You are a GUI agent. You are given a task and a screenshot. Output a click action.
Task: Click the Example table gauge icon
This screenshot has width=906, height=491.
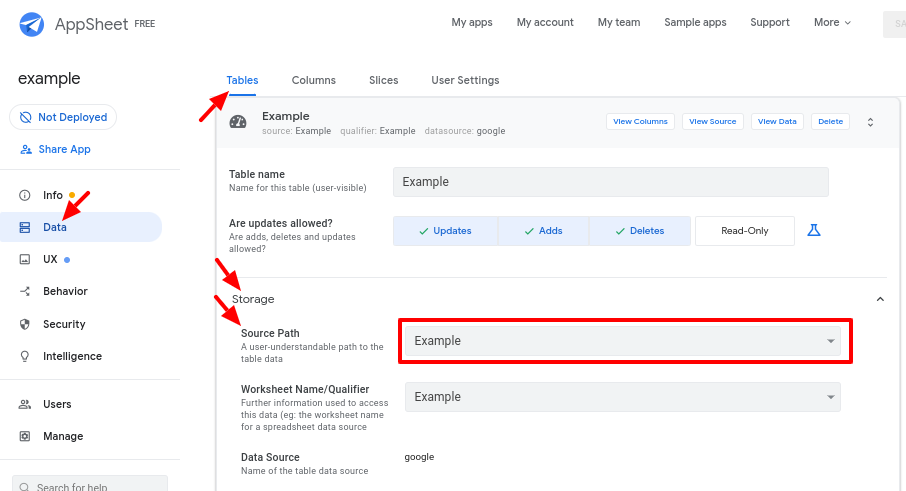coord(238,122)
